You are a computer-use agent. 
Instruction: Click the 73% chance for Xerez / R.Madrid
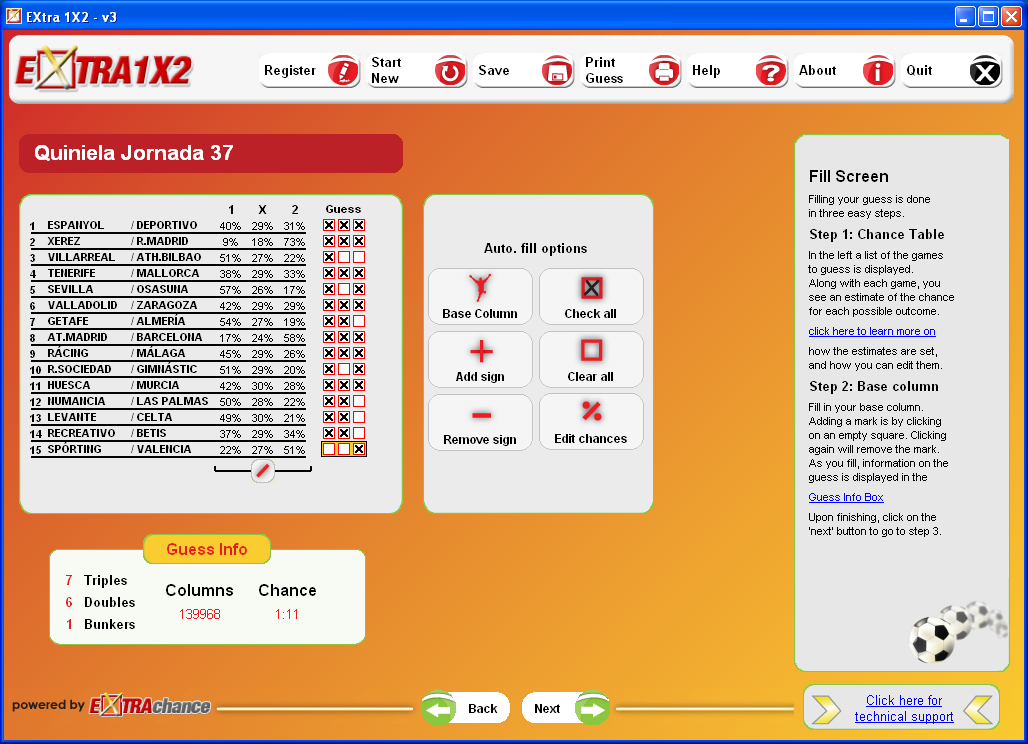pos(294,242)
